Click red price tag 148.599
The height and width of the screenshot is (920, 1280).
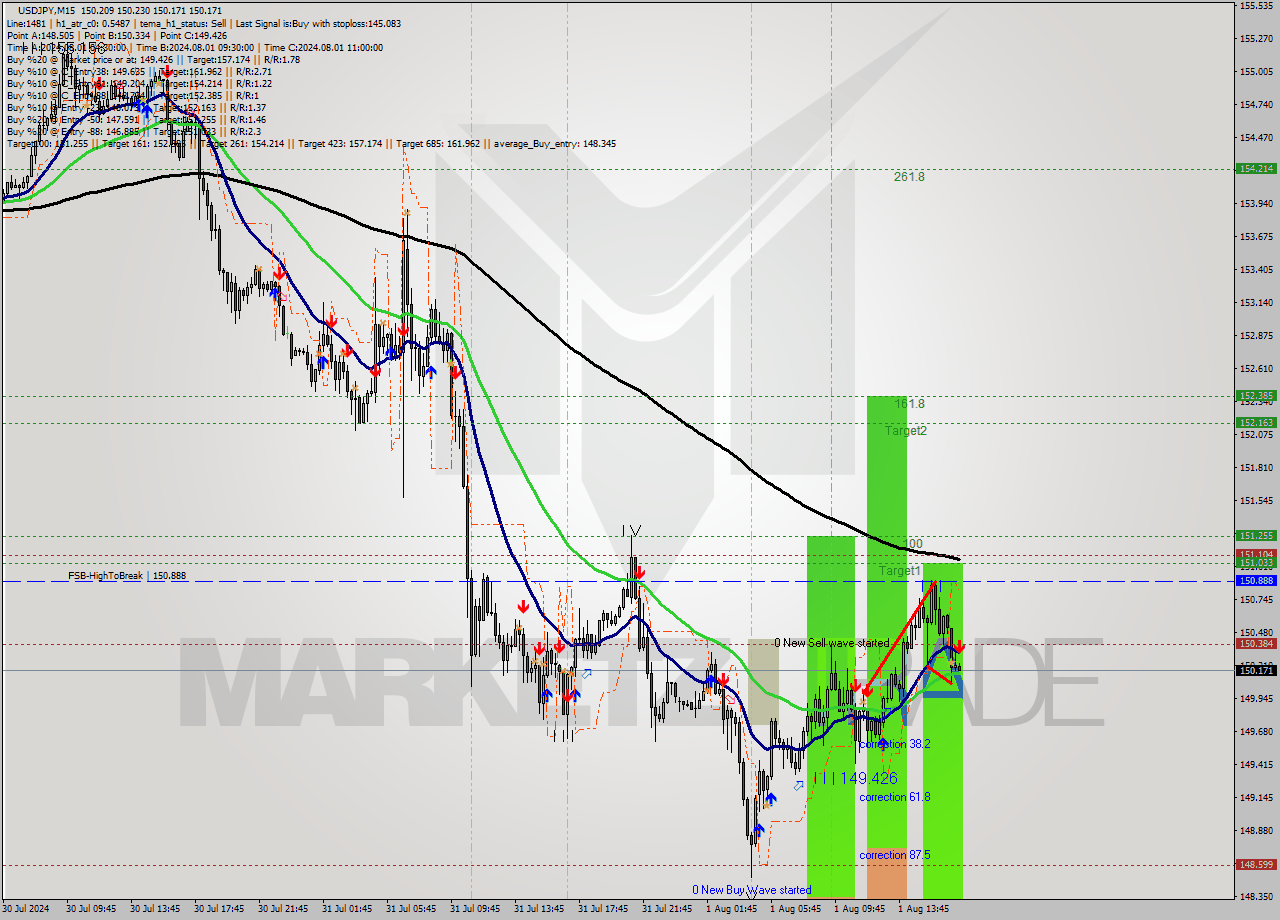pos(1256,865)
